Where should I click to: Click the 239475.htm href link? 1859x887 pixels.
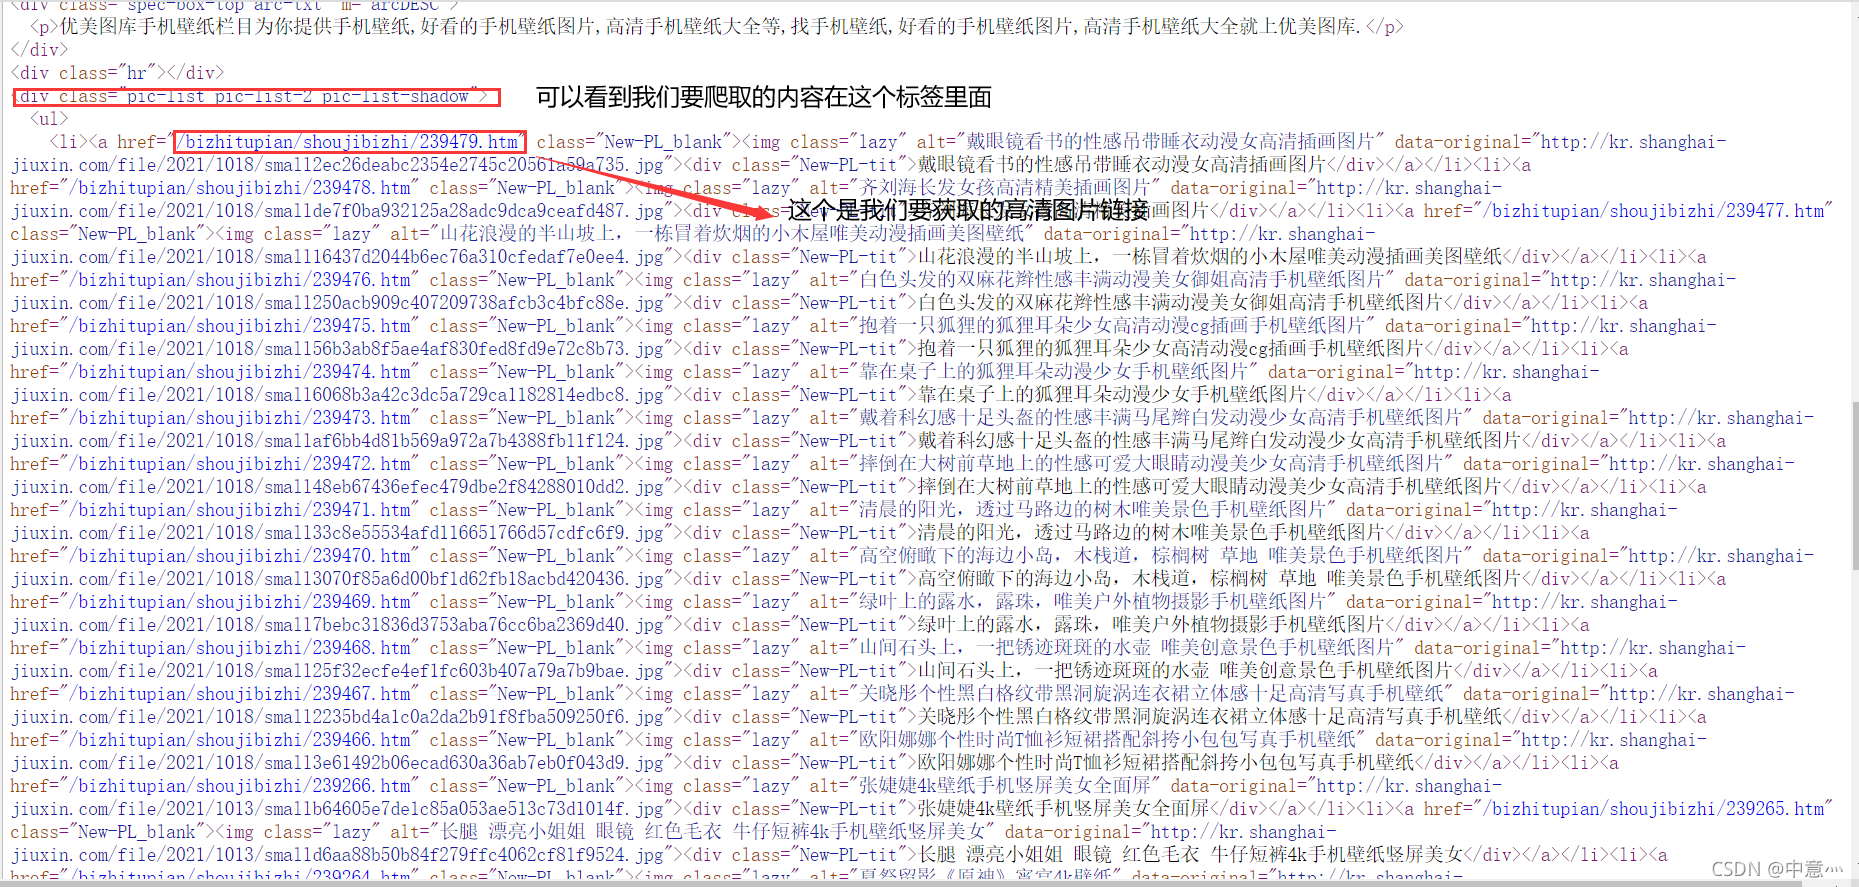241,326
